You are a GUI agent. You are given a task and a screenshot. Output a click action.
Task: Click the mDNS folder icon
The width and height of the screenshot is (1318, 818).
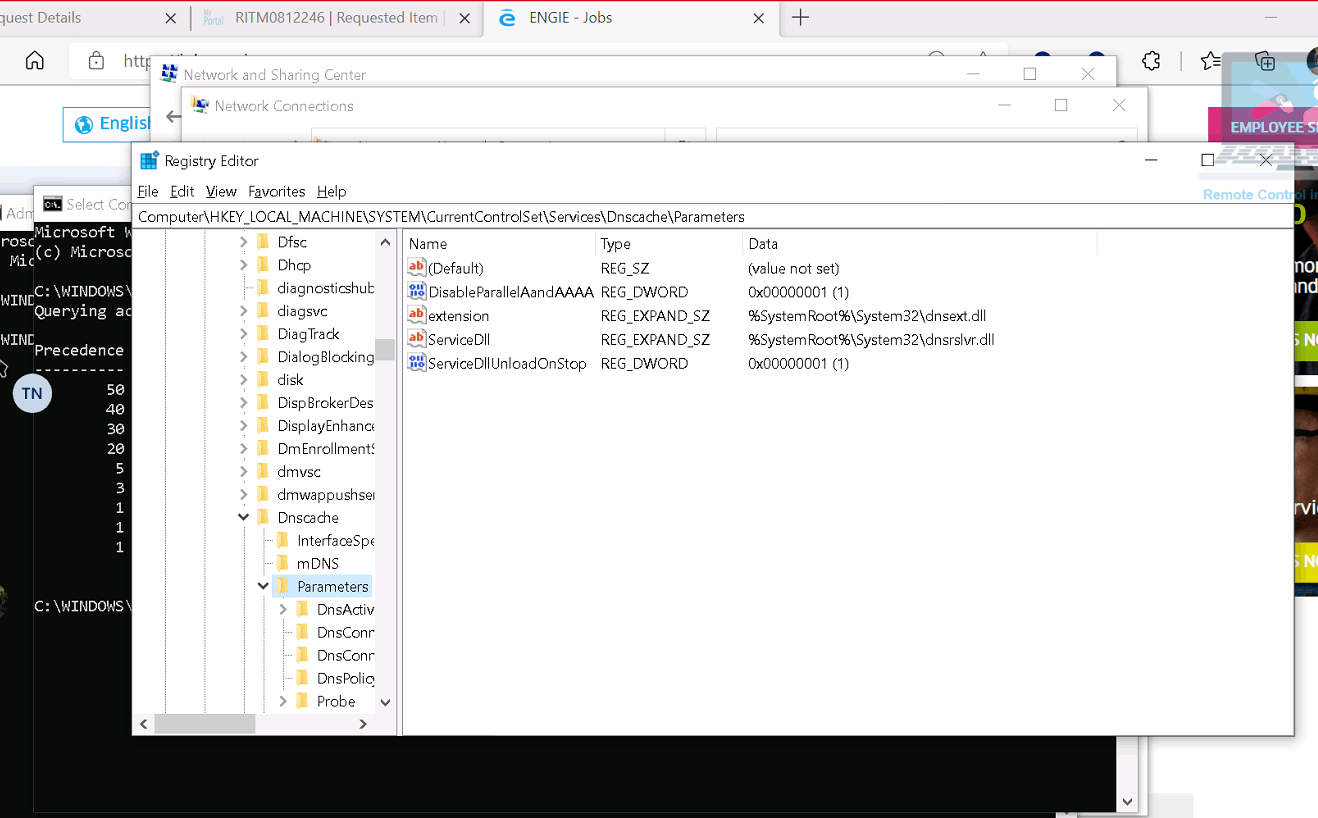[x=283, y=564]
